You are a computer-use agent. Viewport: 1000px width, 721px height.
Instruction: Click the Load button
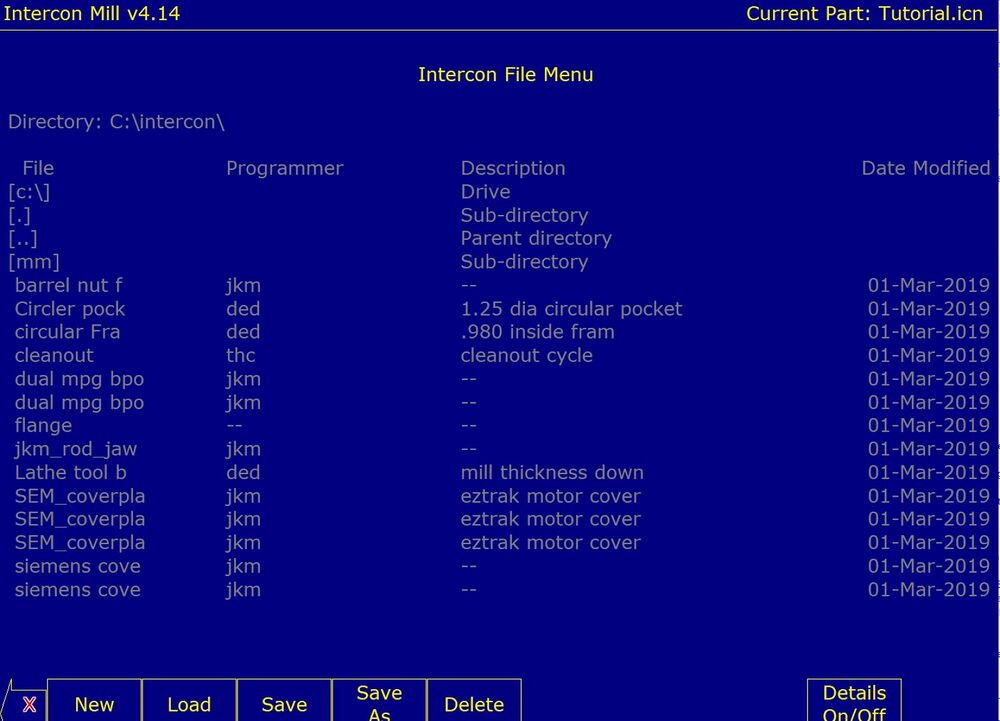click(189, 703)
